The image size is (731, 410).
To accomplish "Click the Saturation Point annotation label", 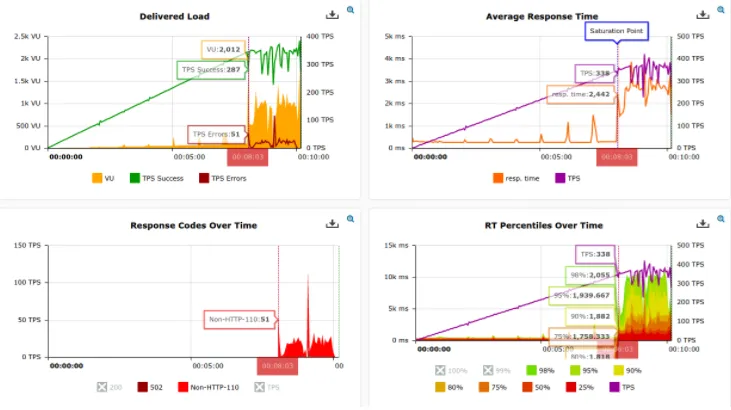I will pyautogui.click(x=616, y=31).
